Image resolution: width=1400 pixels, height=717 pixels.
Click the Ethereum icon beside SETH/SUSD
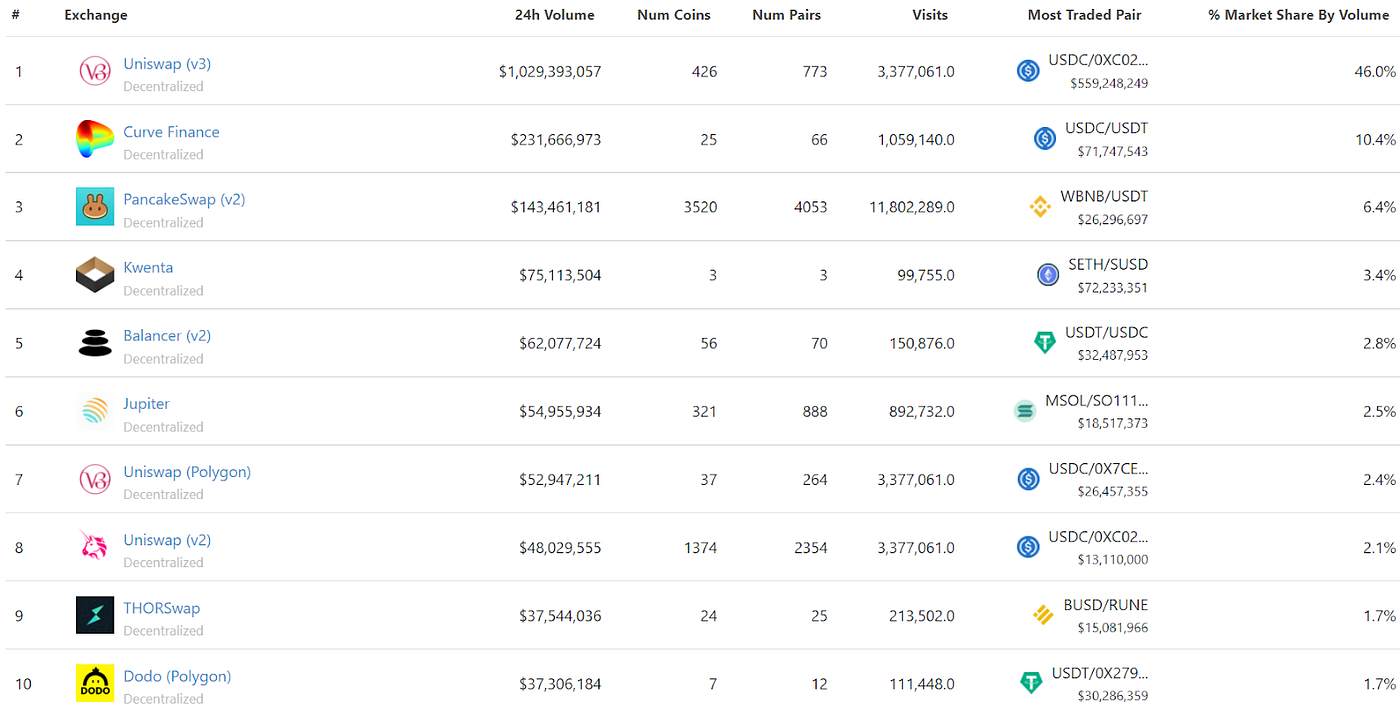tap(1048, 275)
